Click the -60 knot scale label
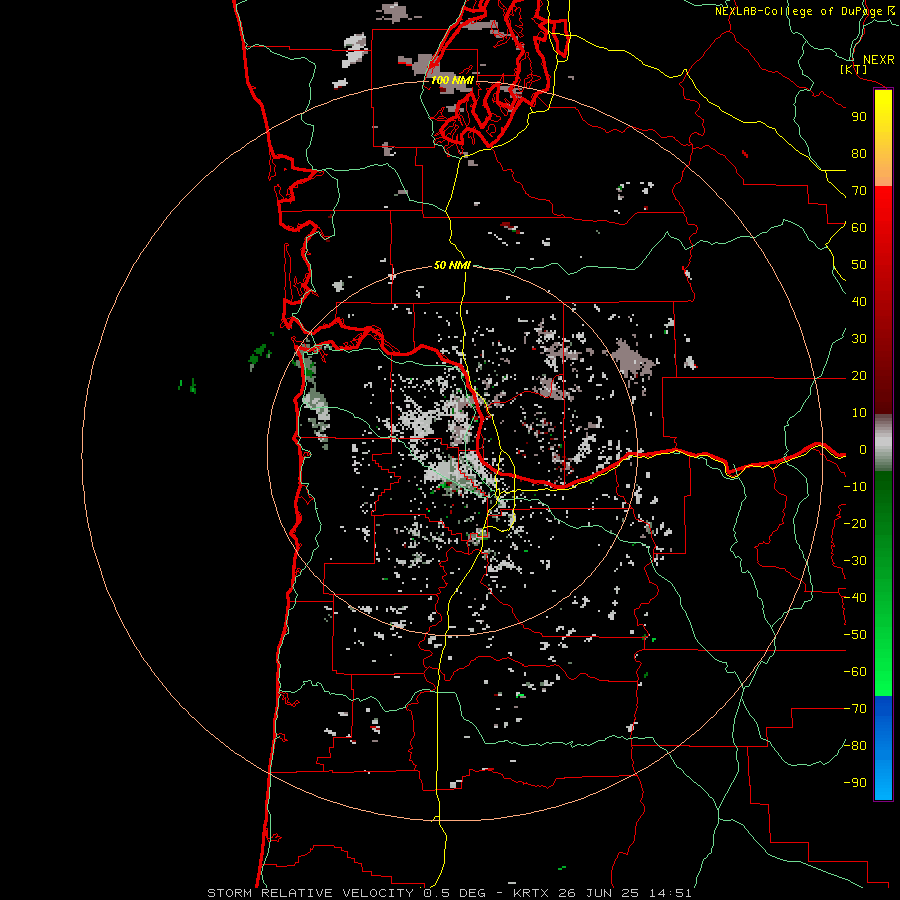 coord(855,672)
